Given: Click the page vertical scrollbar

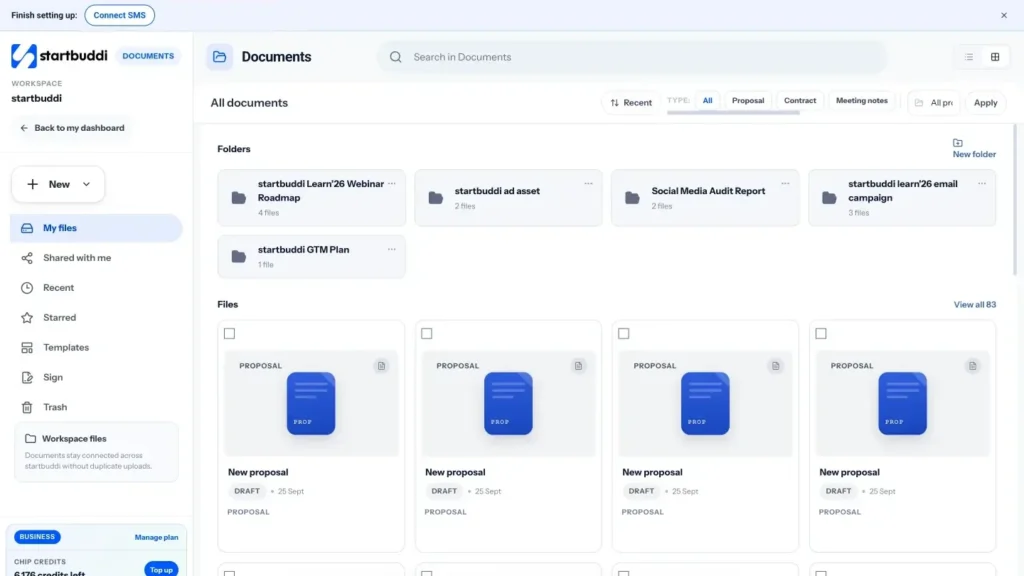Looking at the screenshot, I should pyautogui.click(x=1015, y=199).
